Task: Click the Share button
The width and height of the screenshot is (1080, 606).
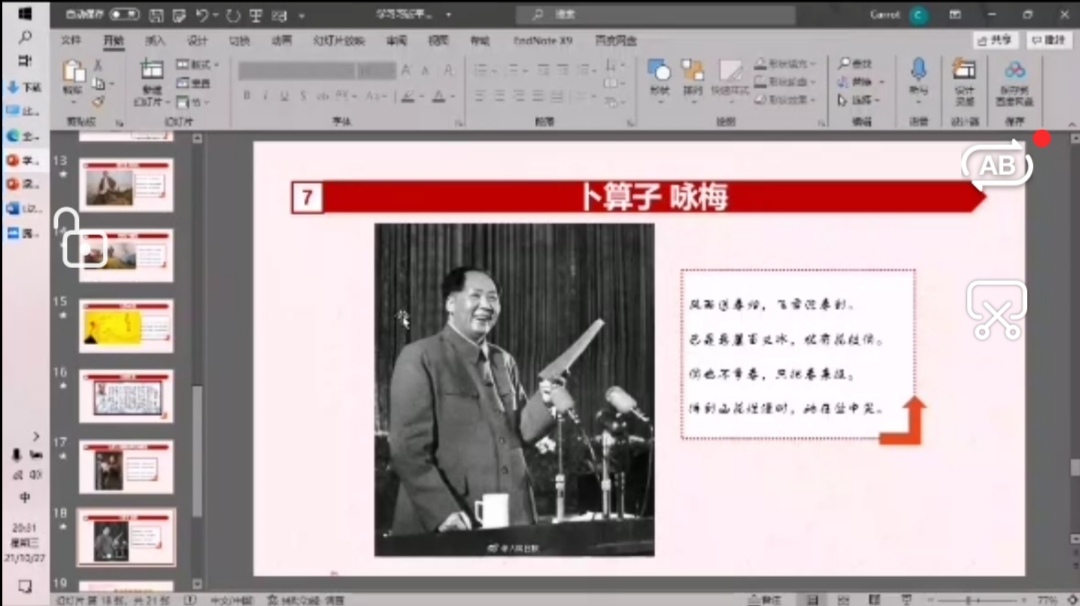Action: point(995,40)
